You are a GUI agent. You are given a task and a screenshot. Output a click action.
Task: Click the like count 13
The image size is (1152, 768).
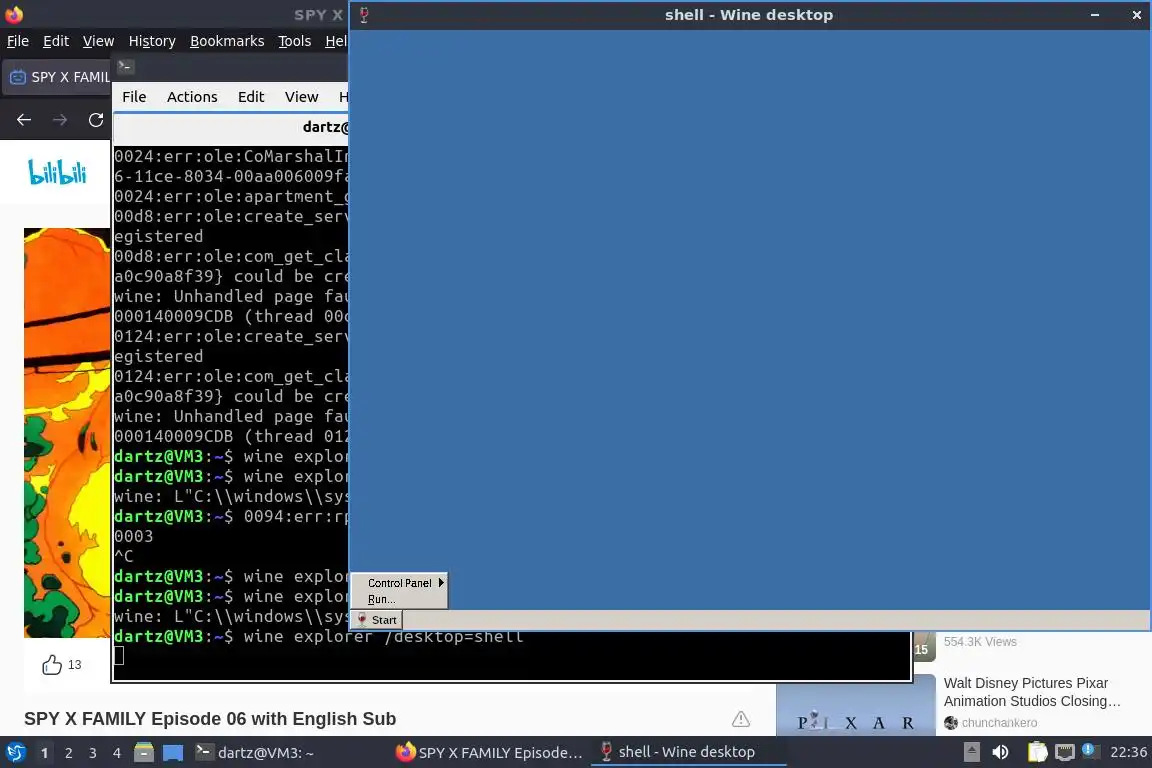74,664
